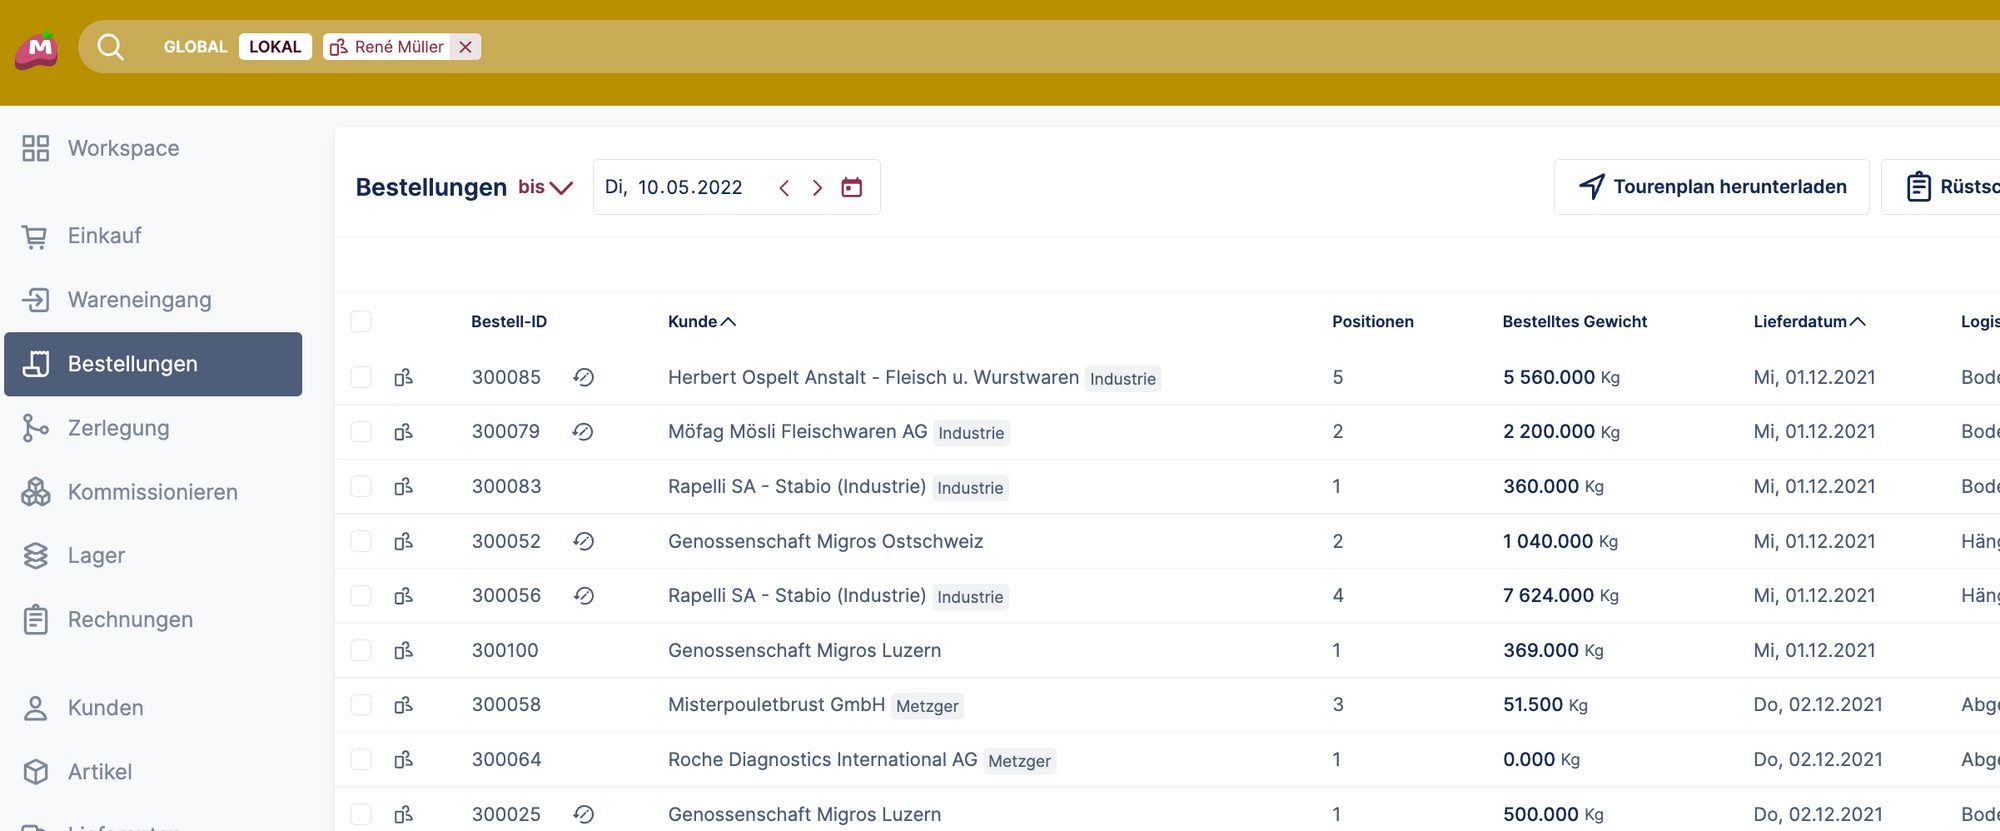Open the calendar date picker icon
The height and width of the screenshot is (831, 2000).
click(851, 187)
